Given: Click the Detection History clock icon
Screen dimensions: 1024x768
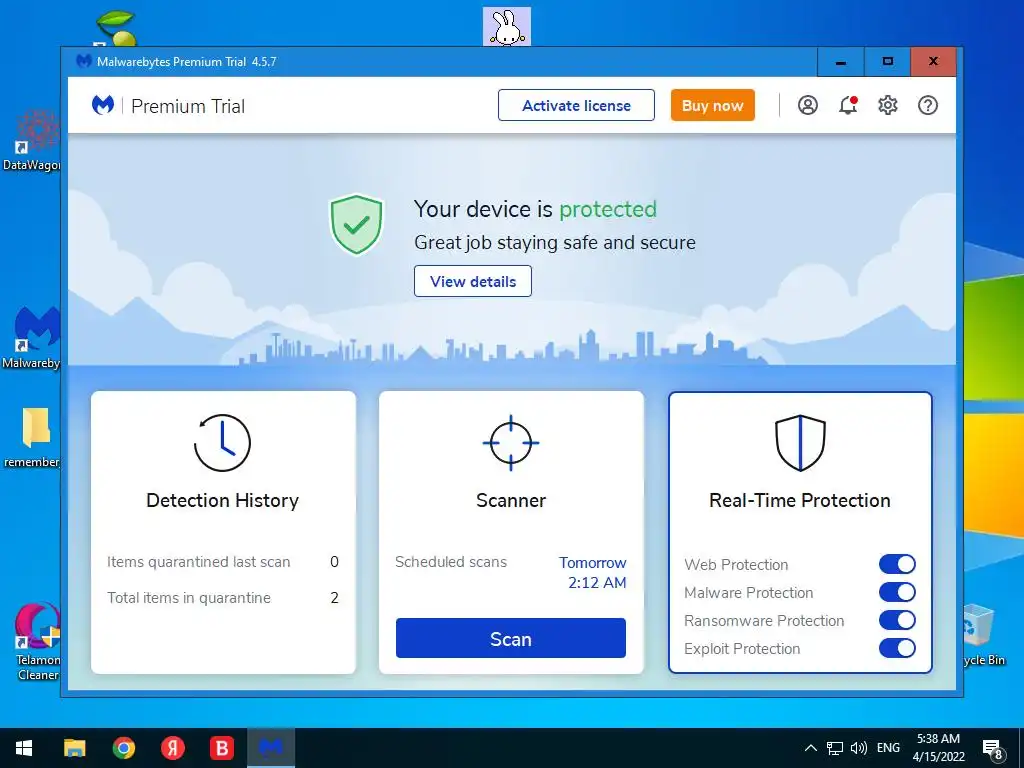Looking at the screenshot, I should (x=222, y=443).
